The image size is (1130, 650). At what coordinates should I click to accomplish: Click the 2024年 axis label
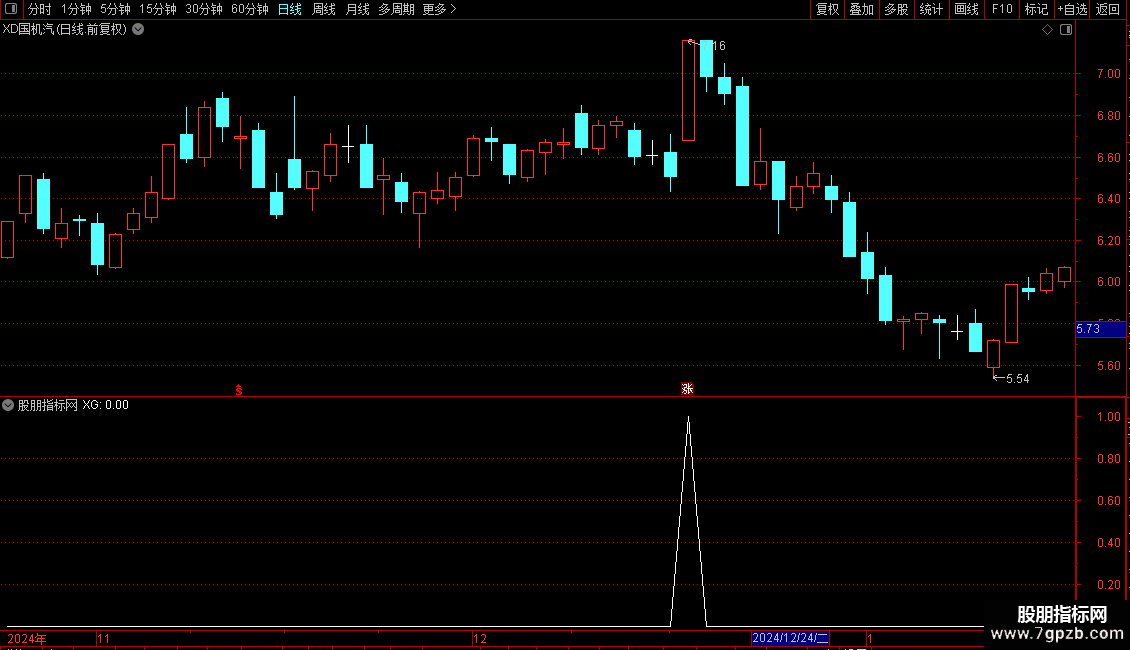(27, 638)
